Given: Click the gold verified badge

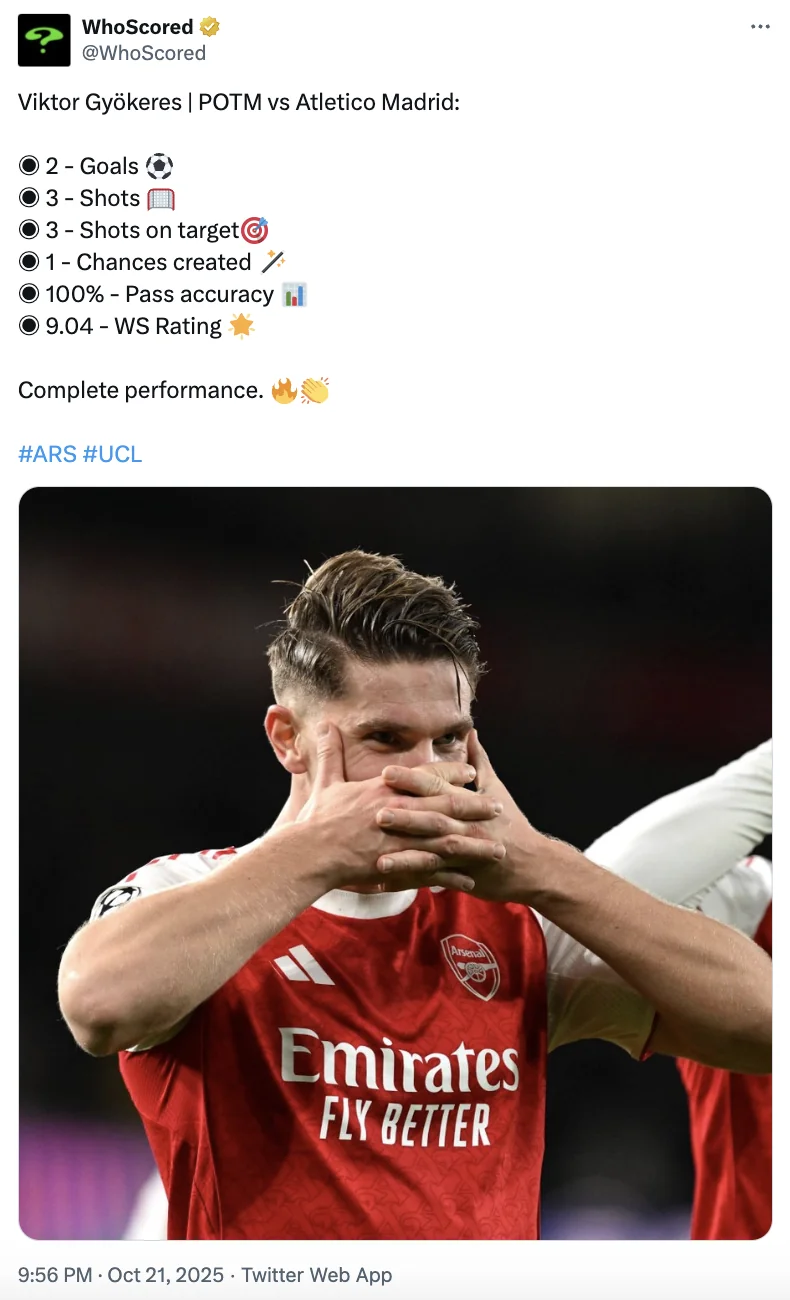Looking at the screenshot, I should pyautogui.click(x=210, y=27).
